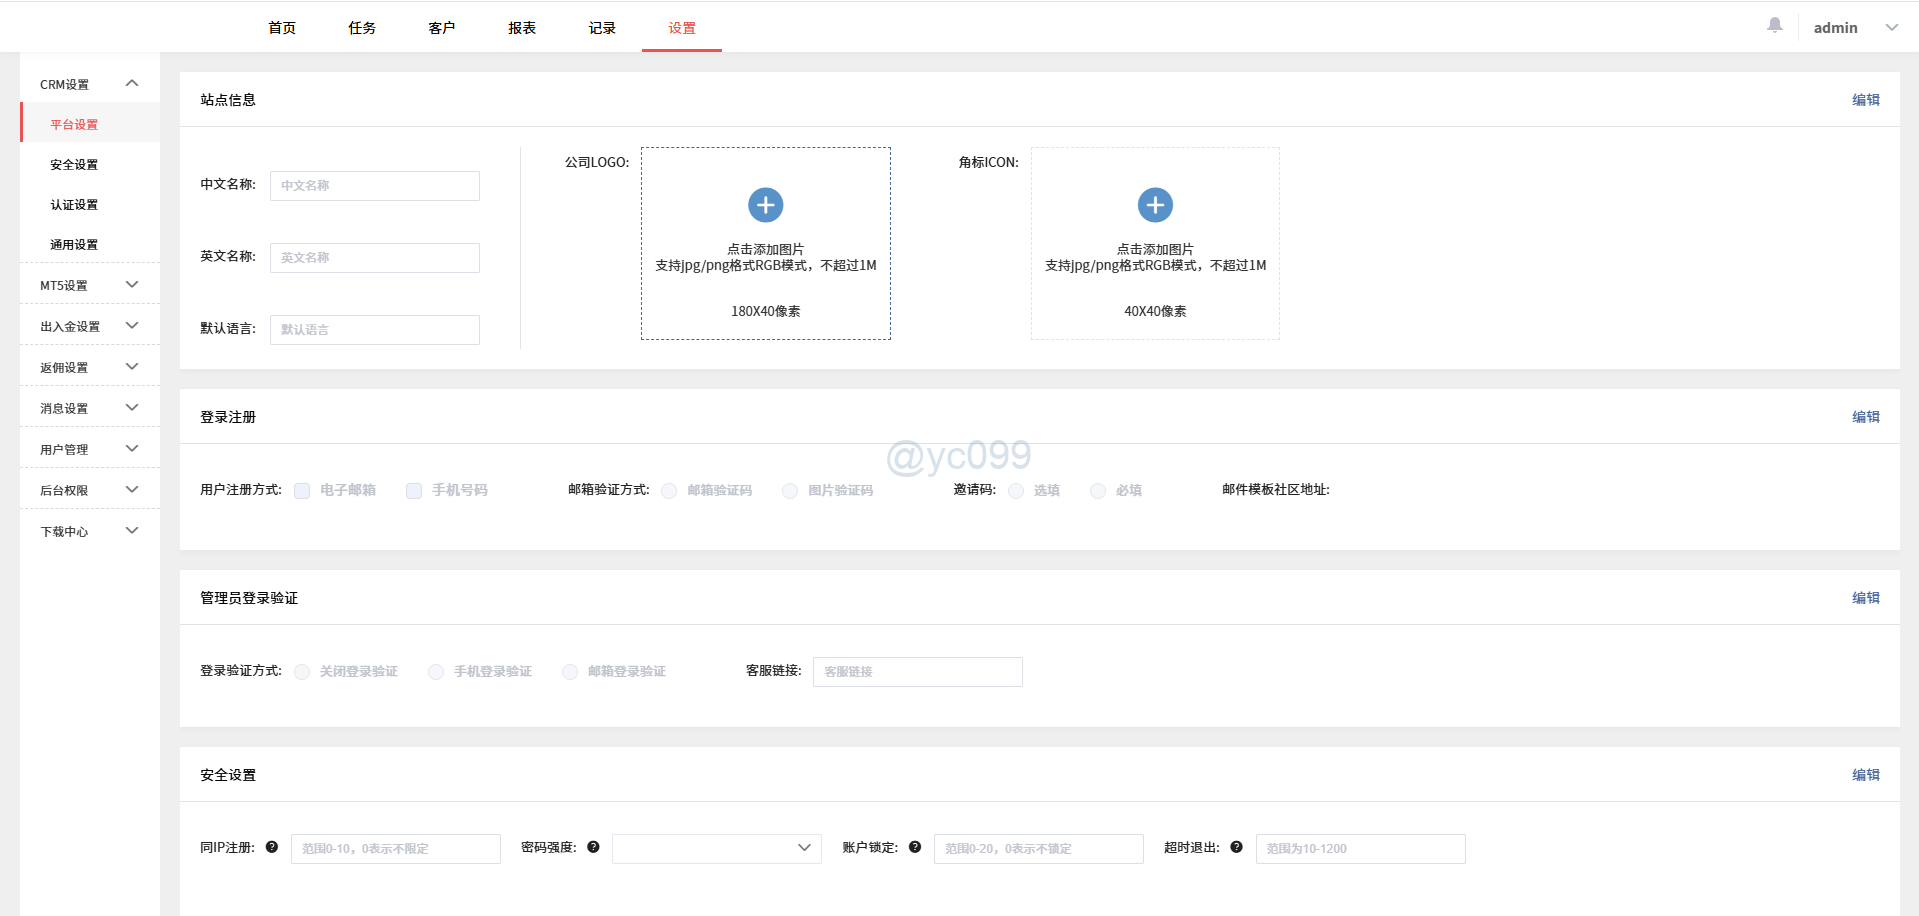Switch to the 客户 tab
The width and height of the screenshot is (1919, 916).
pos(442,27)
